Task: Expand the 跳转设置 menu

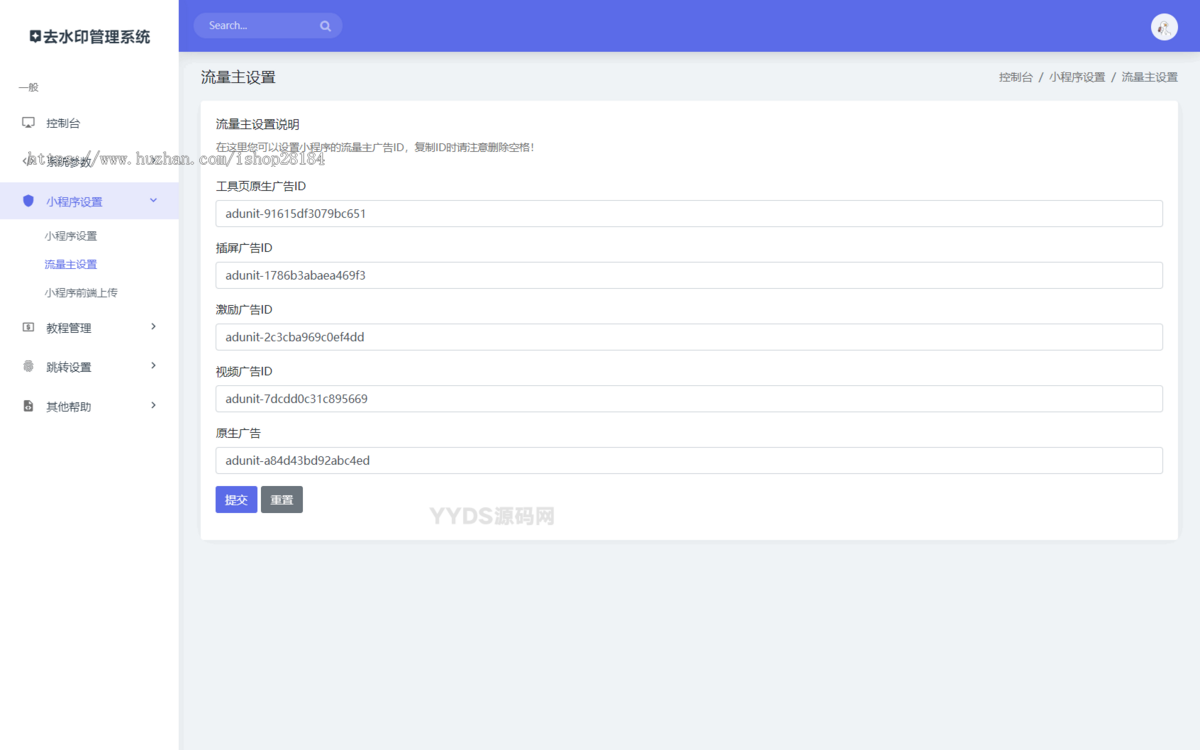Action: tap(88, 366)
